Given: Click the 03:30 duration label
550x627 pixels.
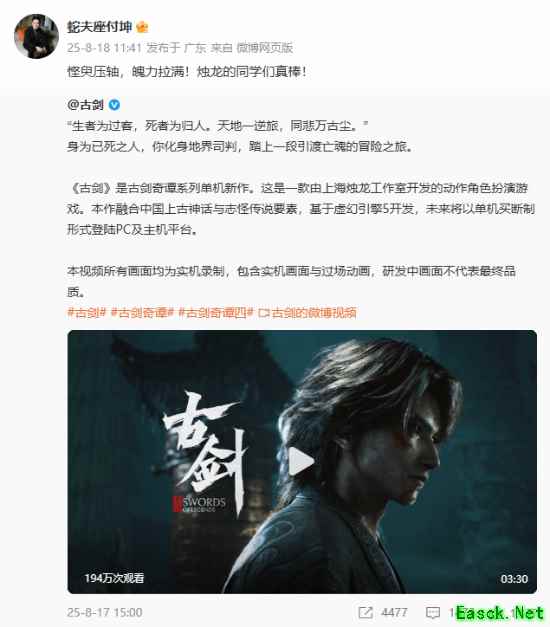Looking at the screenshot, I should (x=514, y=579).
